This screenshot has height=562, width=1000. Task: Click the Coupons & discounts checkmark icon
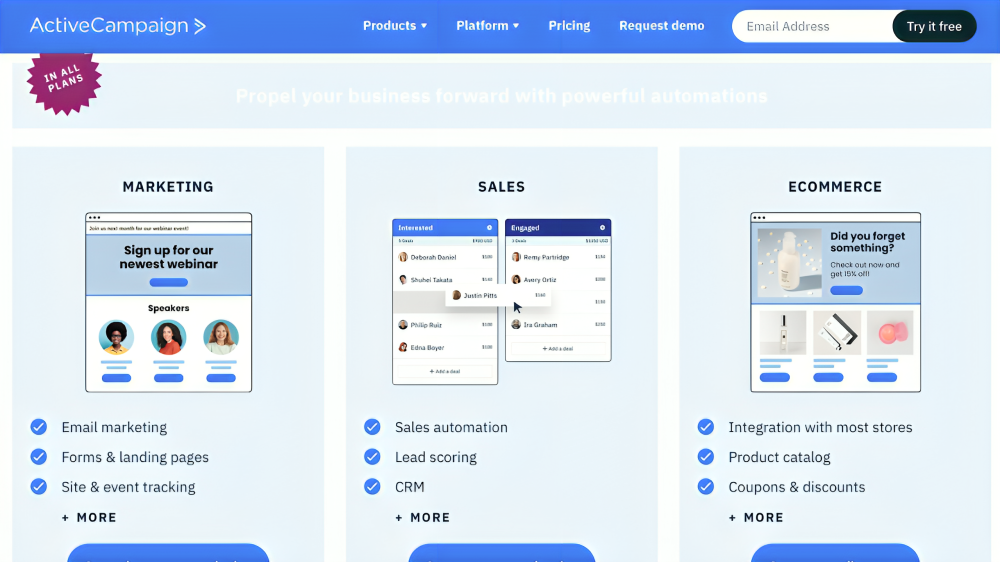(x=706, y=487)
